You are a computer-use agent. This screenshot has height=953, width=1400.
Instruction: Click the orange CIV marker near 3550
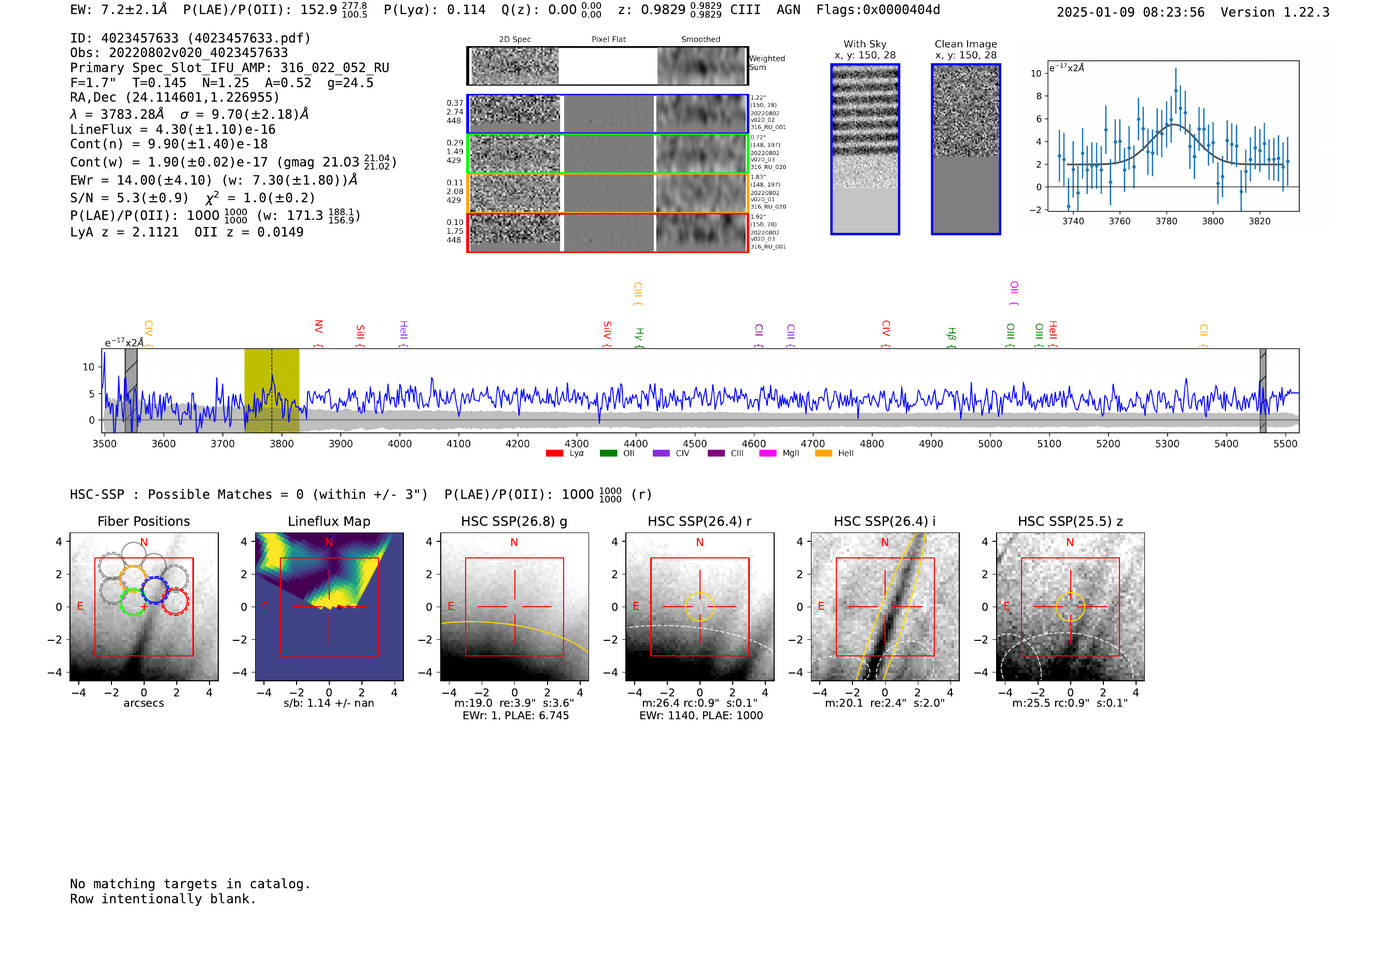pos(148,332)
